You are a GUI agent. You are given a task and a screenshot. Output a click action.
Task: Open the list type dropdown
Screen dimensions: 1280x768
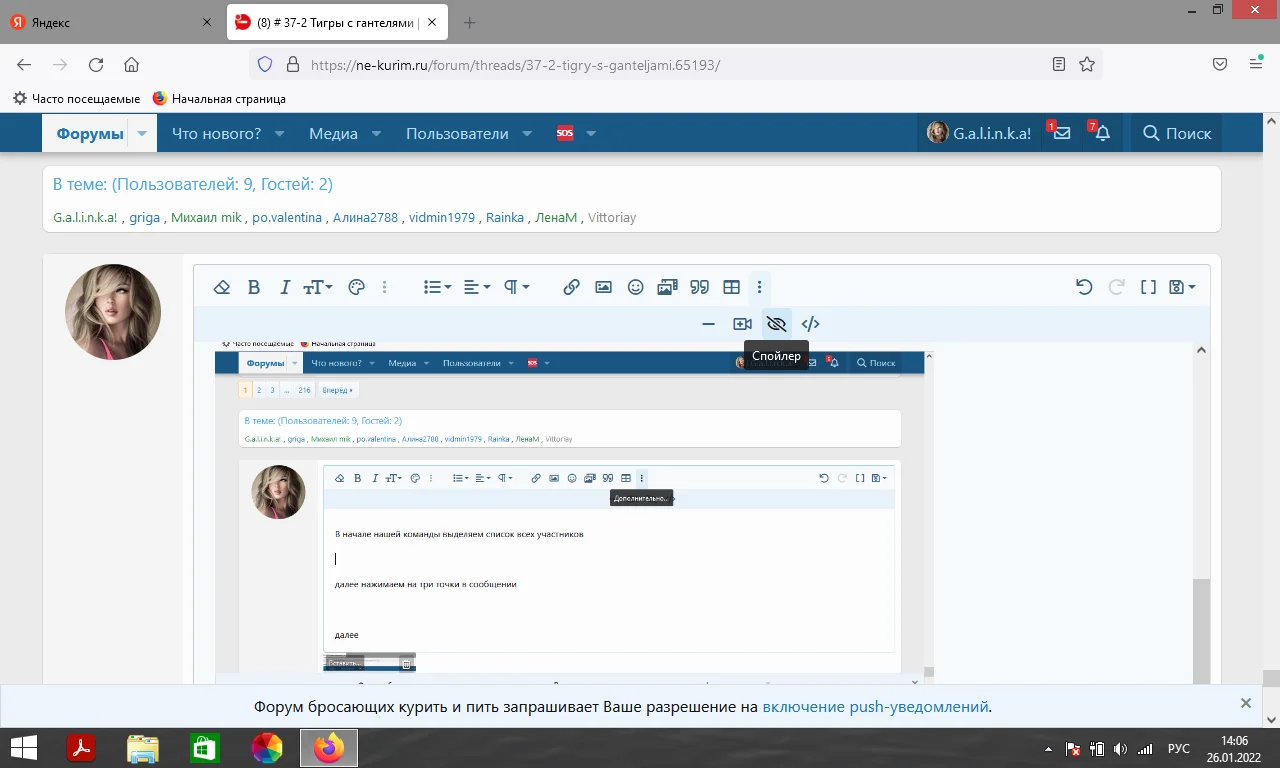pos(437,287)
